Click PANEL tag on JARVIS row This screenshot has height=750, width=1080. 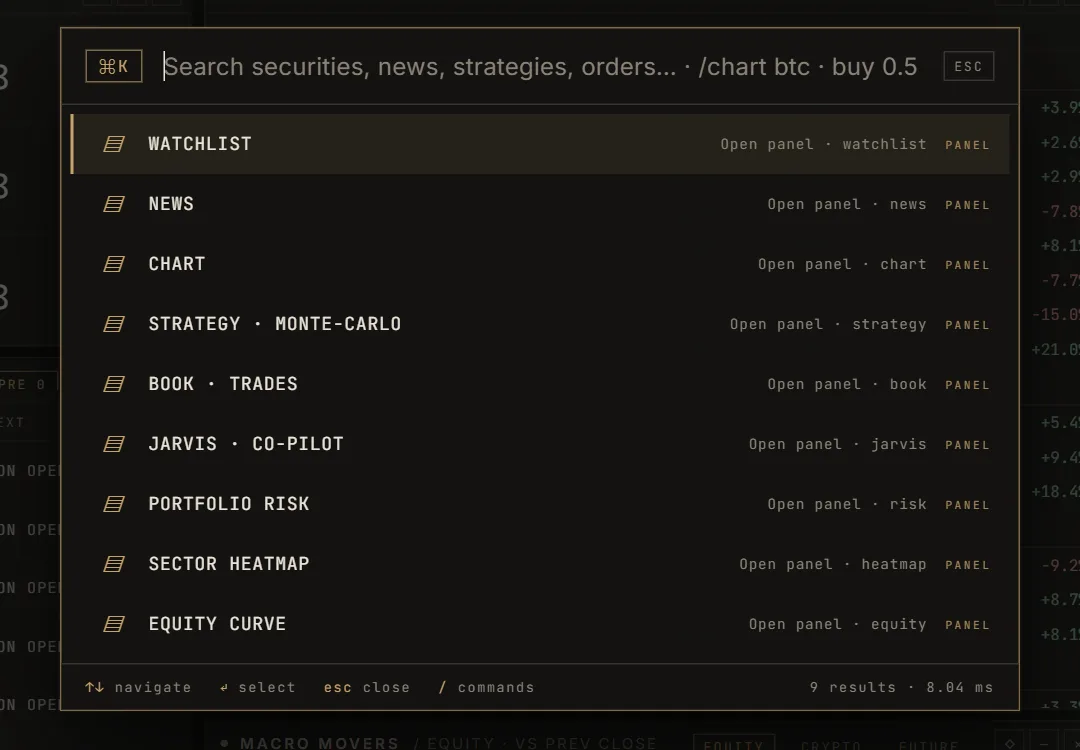pyautogui.click(x=968, y=445)
